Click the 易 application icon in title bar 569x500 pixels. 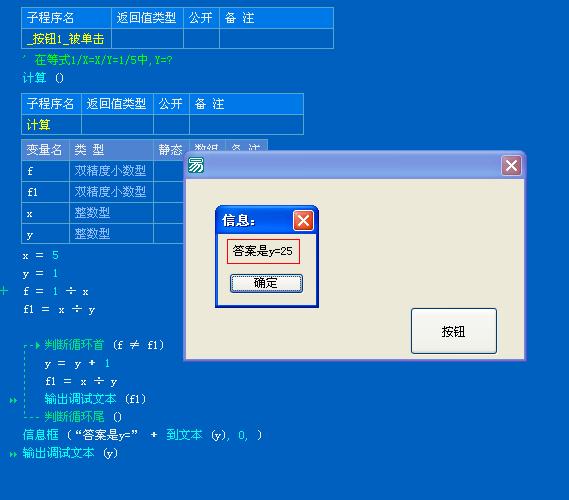(x=196, y=165)
